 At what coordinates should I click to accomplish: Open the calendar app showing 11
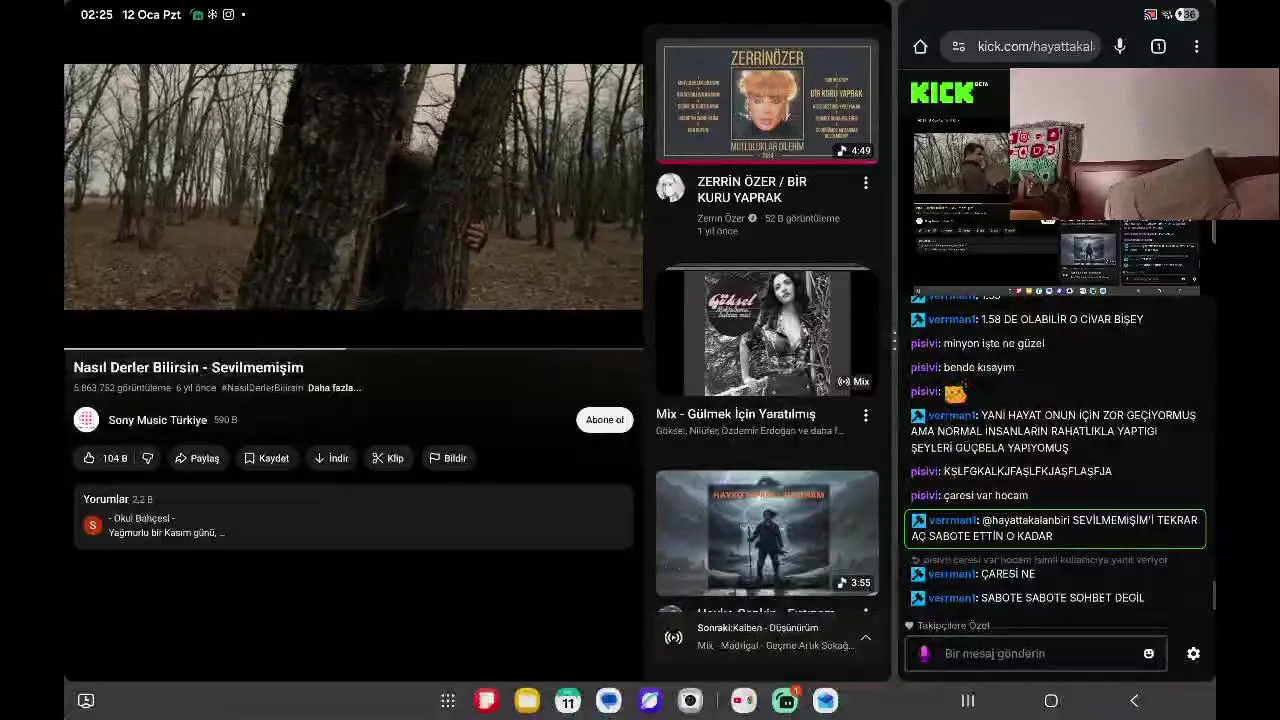coord(568,701)
